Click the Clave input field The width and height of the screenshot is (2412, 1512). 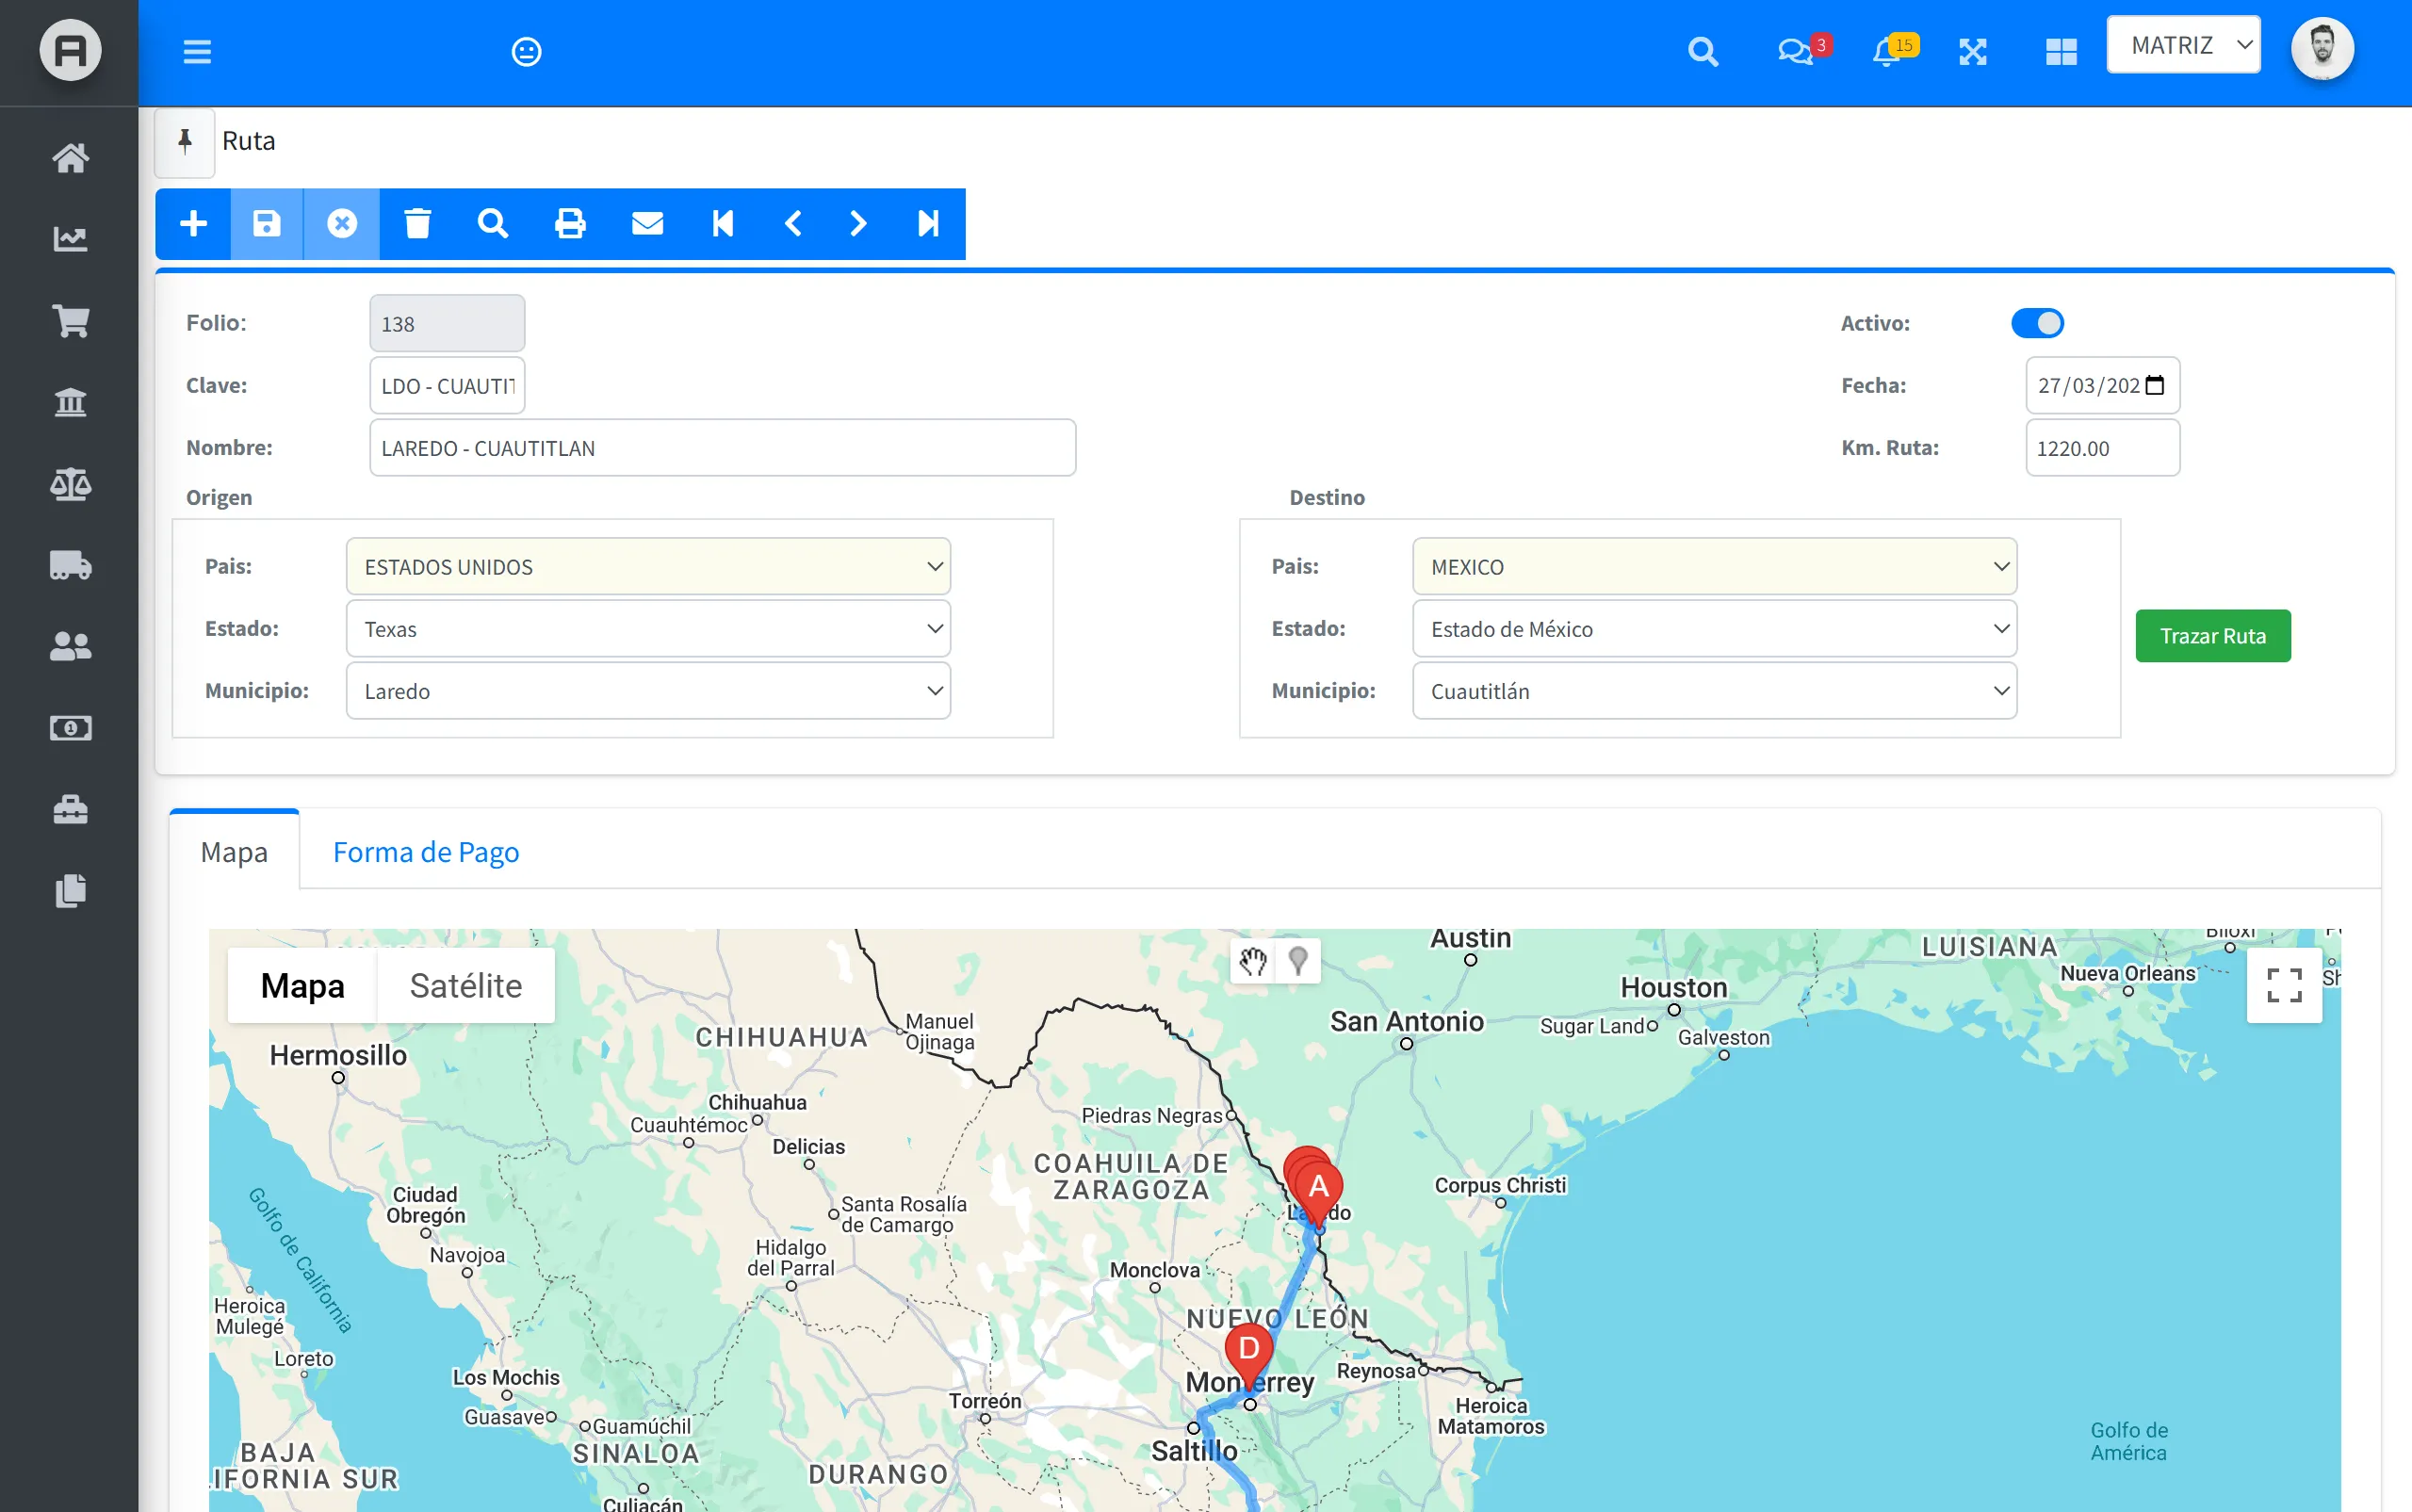[447, 385]
